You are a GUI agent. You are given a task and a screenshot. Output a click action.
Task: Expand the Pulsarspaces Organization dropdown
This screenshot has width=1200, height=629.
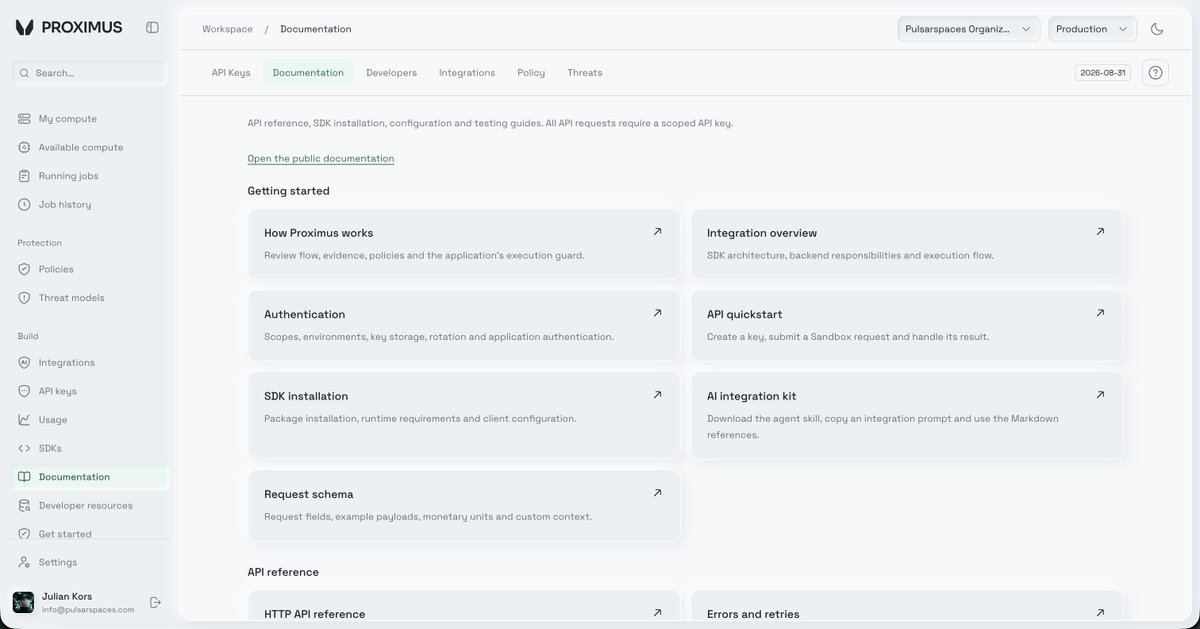click(x=969, y=29)
